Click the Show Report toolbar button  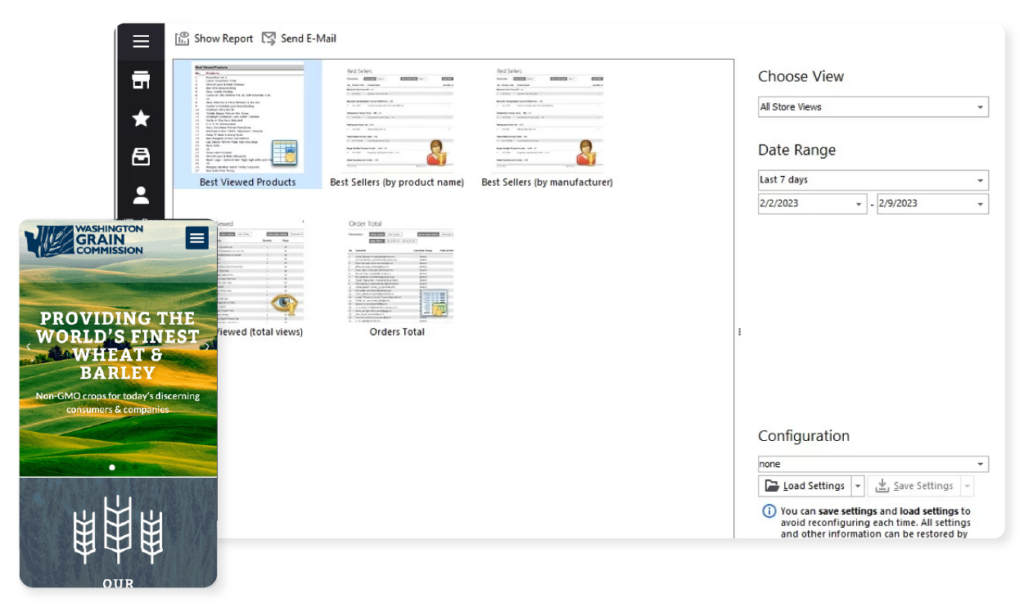214,39
